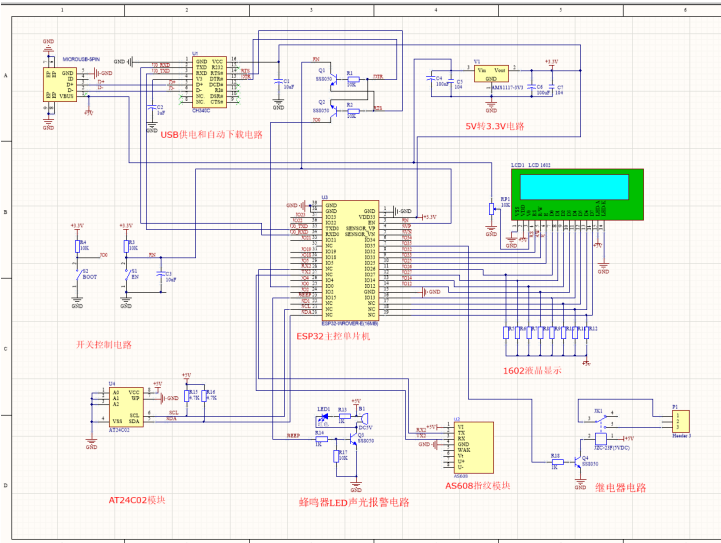Click capacitor C6 100uF
Image resolution: width=721 pixels, height=543 pixels.
pos(532,86)
